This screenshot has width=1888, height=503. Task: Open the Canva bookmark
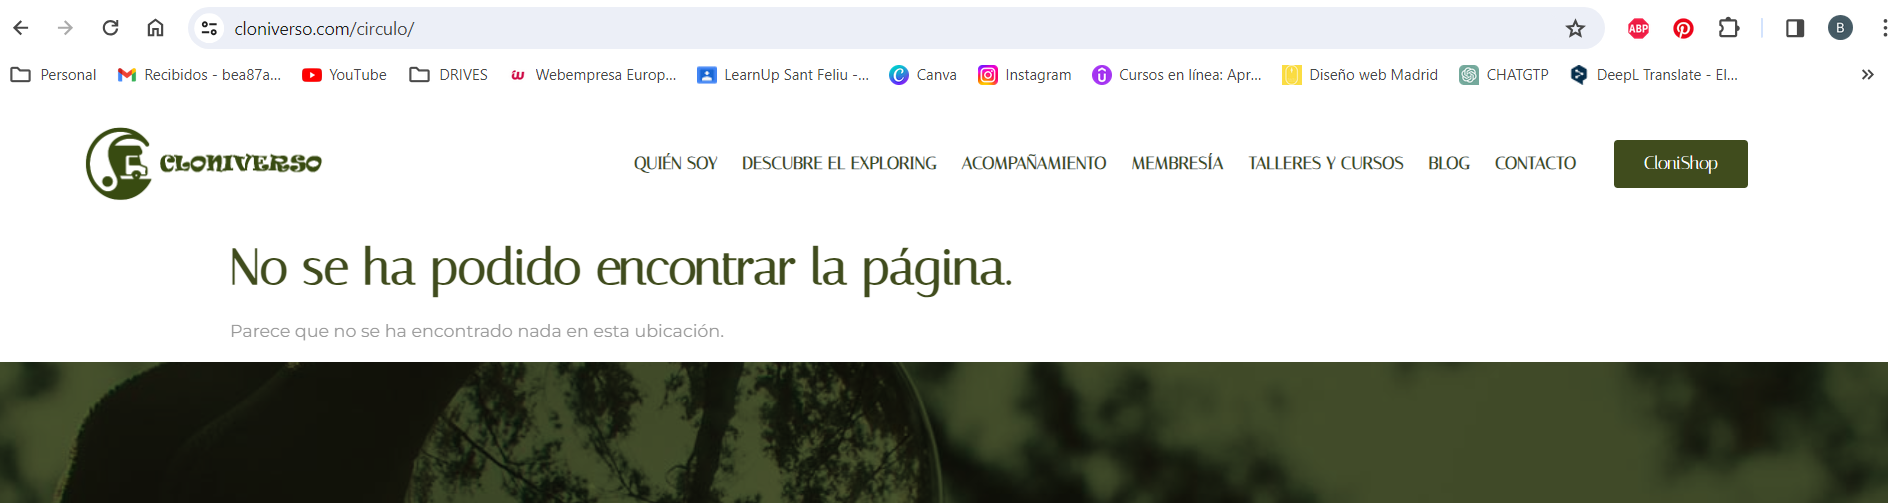coord(923,75)
